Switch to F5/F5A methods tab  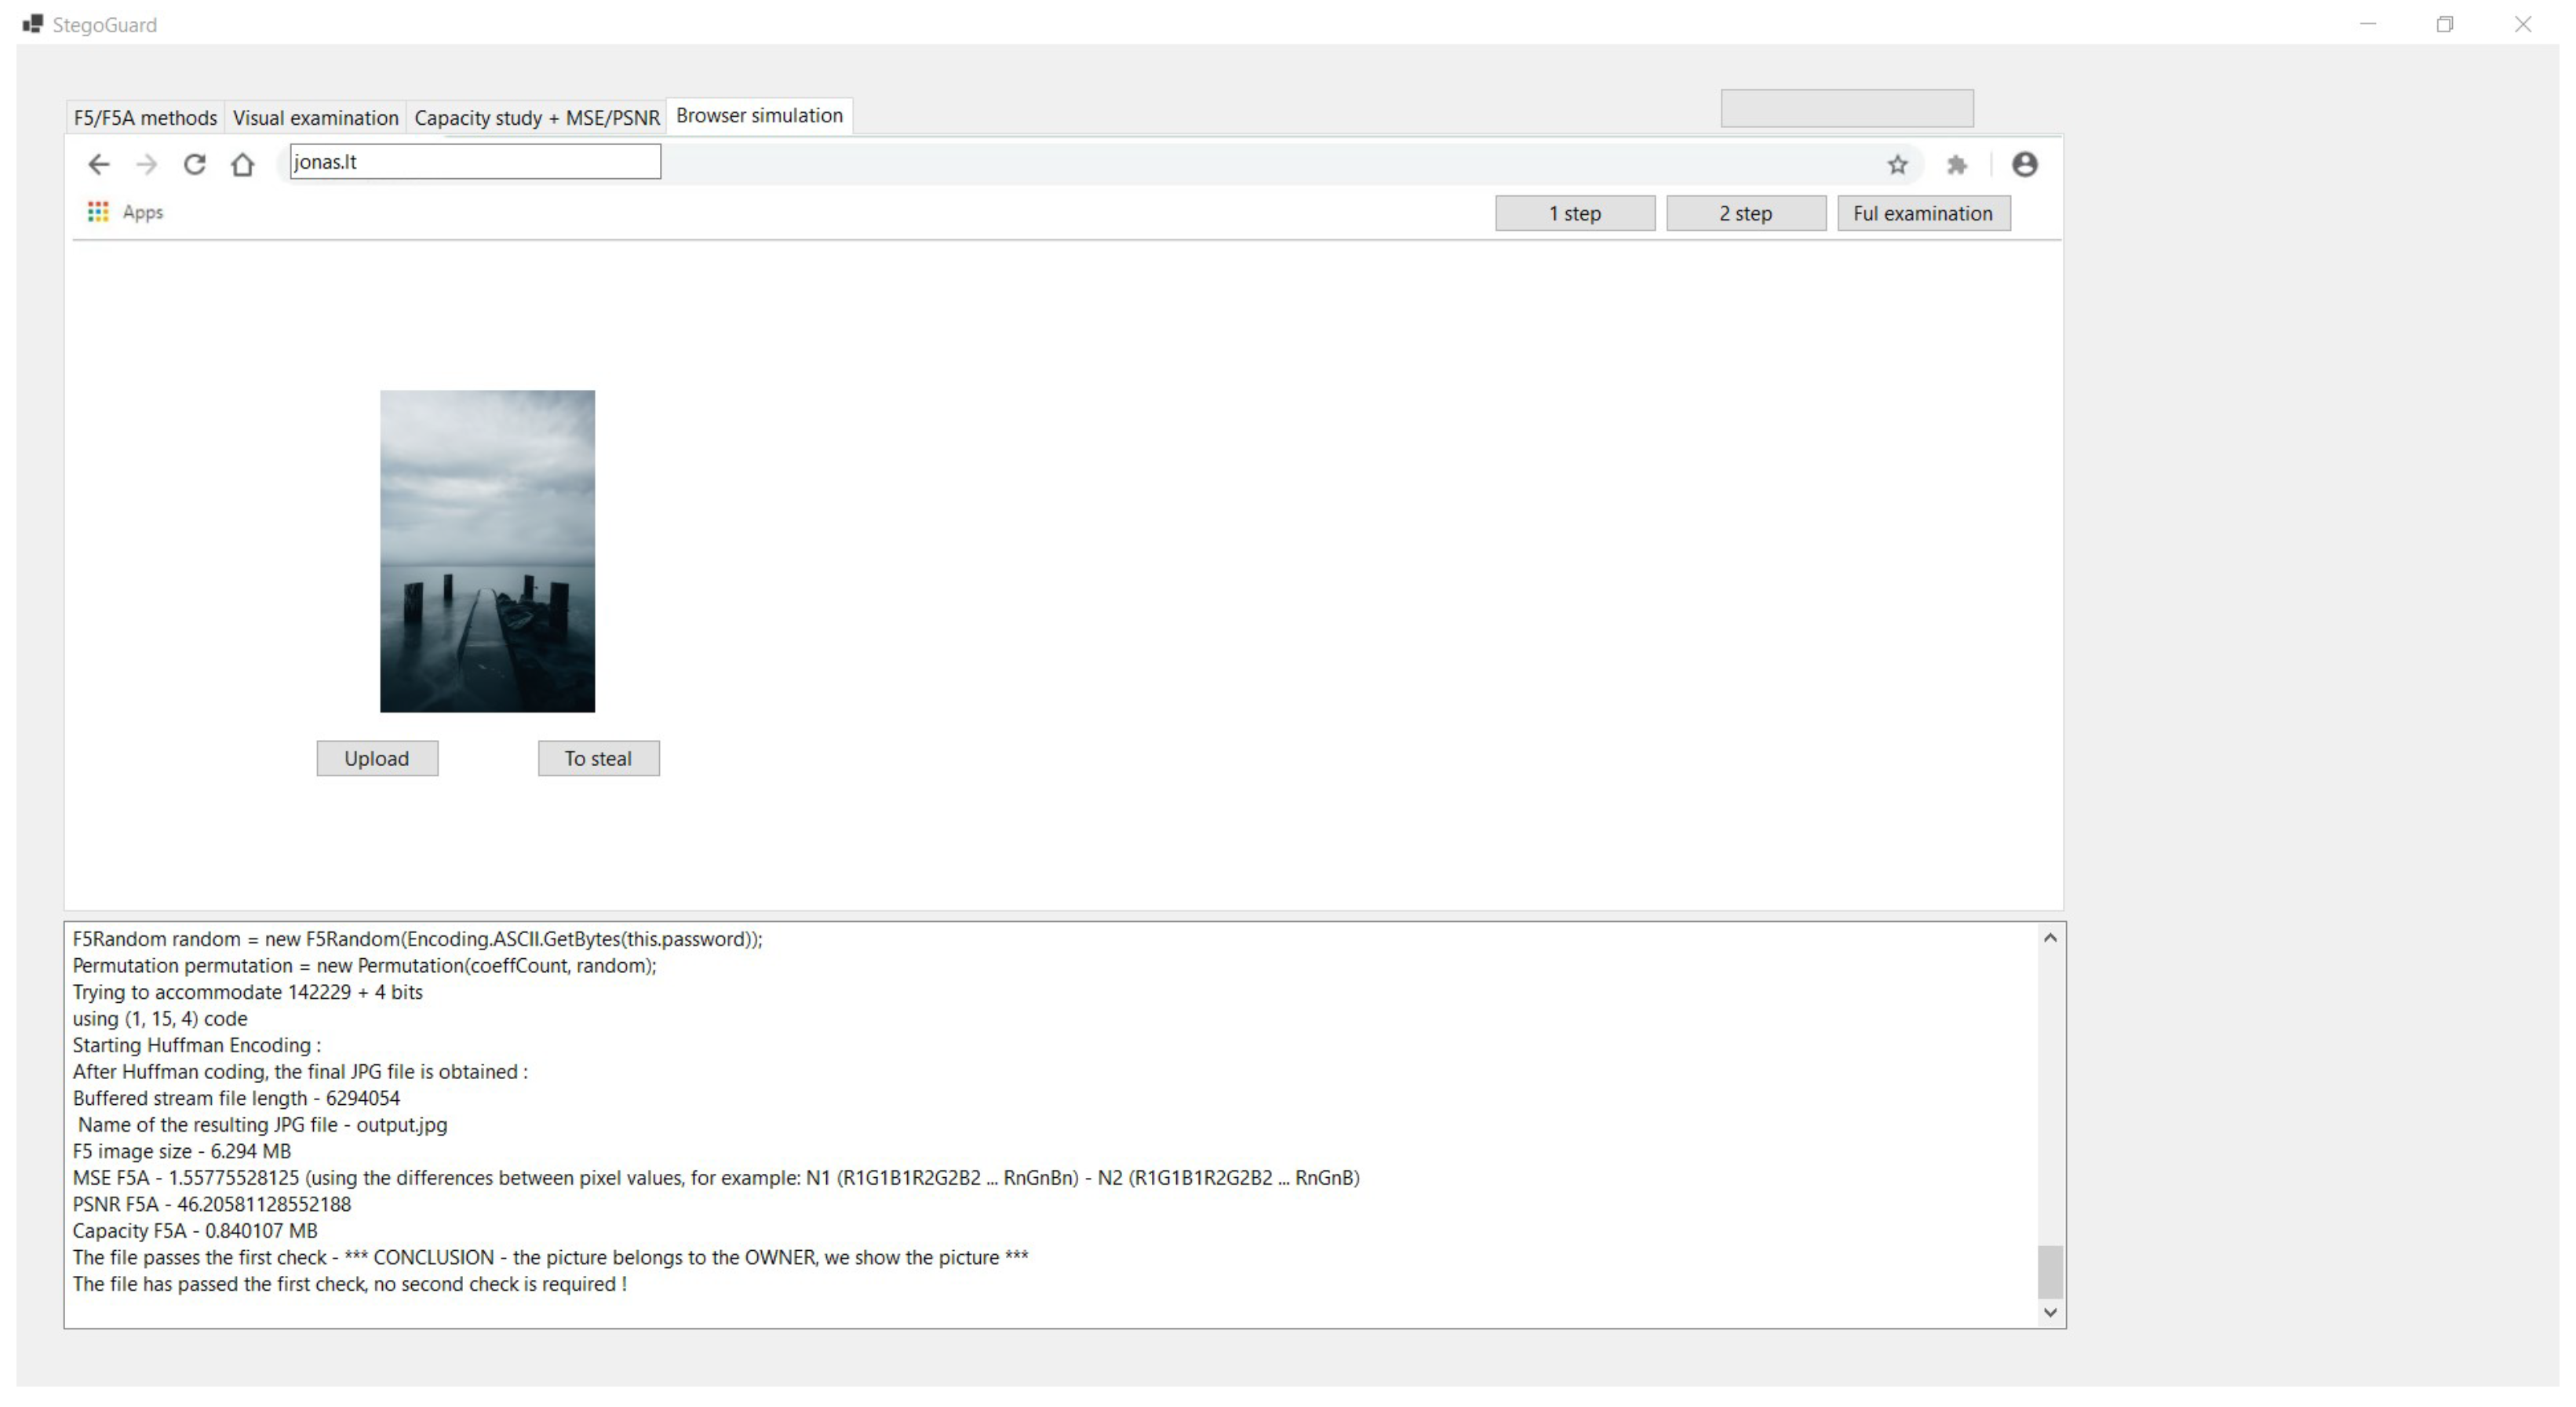[145, 118]
